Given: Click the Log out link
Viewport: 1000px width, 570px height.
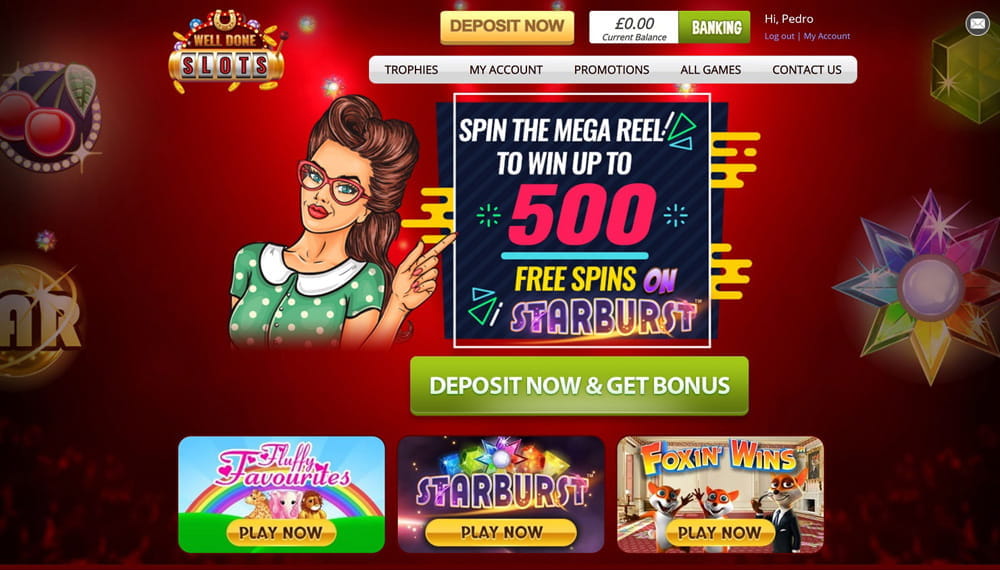Looking at the screenshot, I should (x=779, y=36).
